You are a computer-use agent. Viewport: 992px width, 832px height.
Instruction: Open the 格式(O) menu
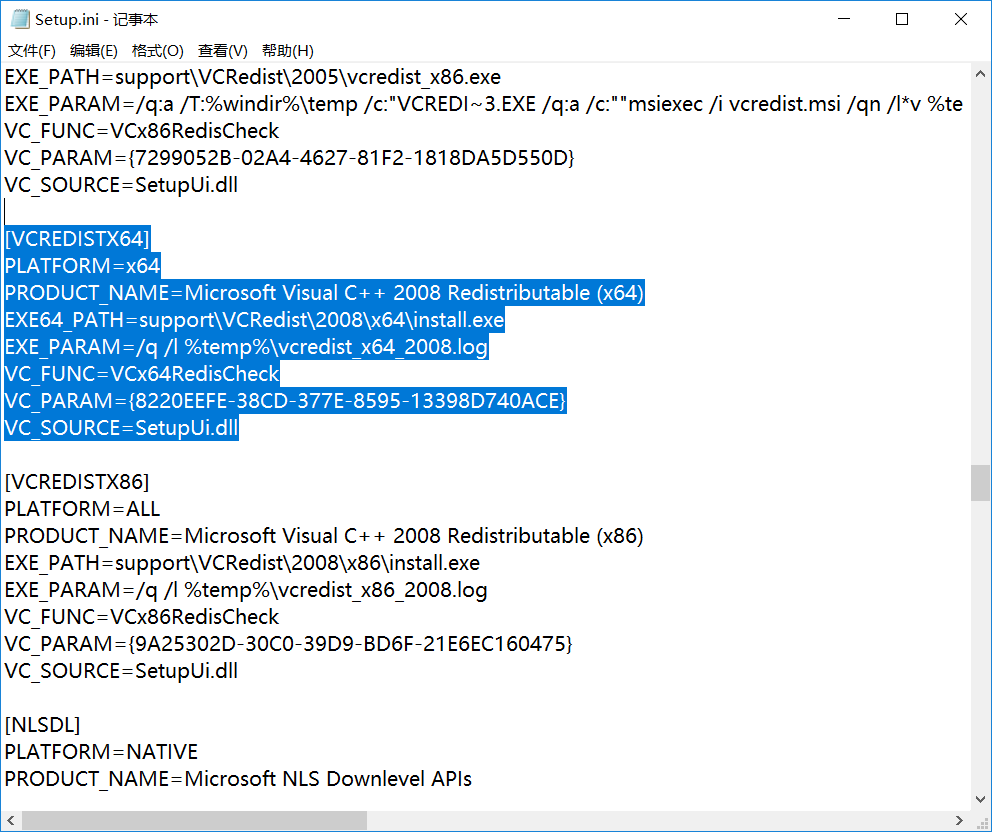tap(158, 51)
